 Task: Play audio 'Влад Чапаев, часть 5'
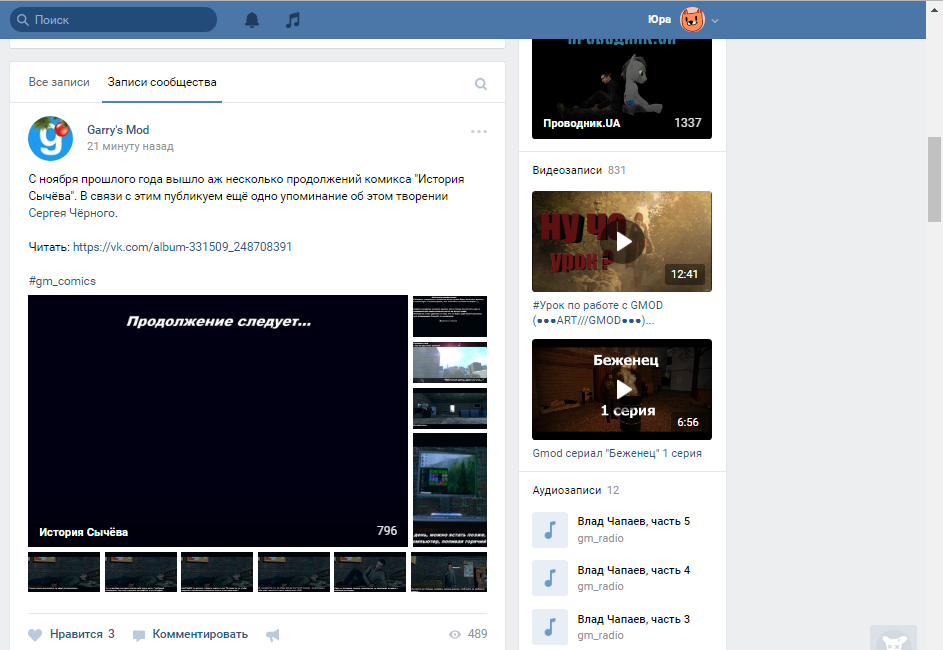click(x=550, y=530)
